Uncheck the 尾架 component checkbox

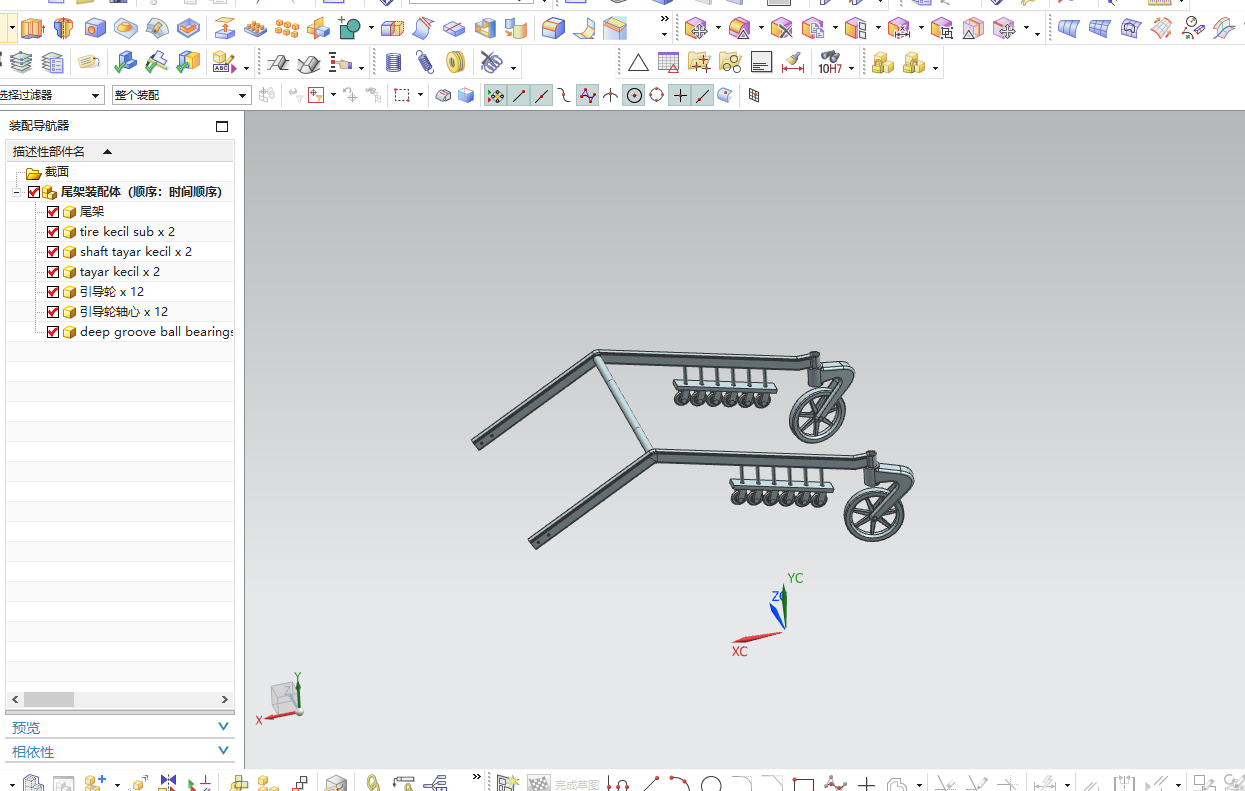53,212
